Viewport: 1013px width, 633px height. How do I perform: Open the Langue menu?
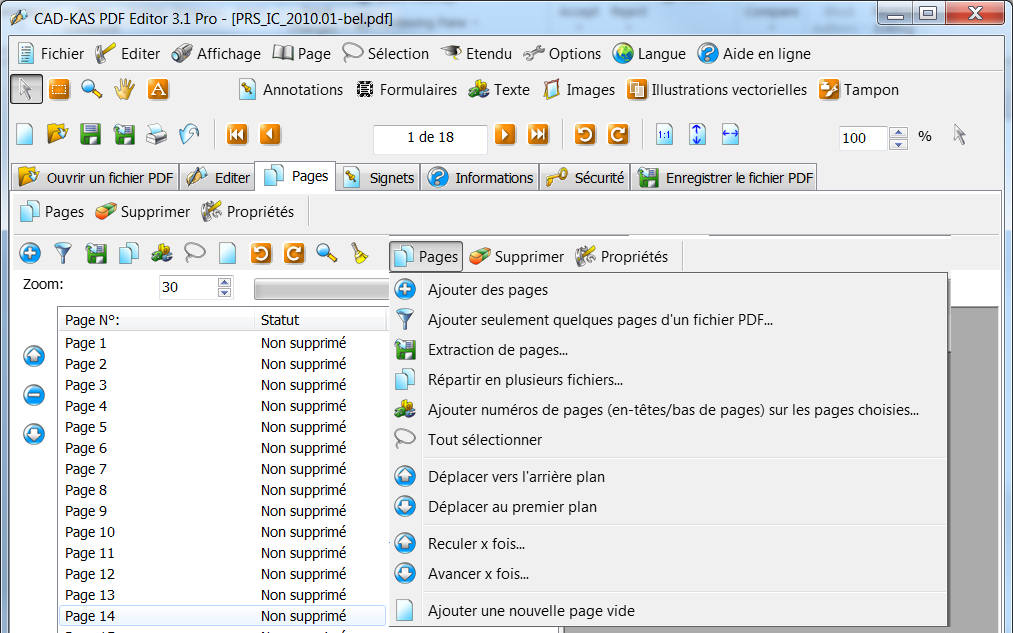coord(649,54)
